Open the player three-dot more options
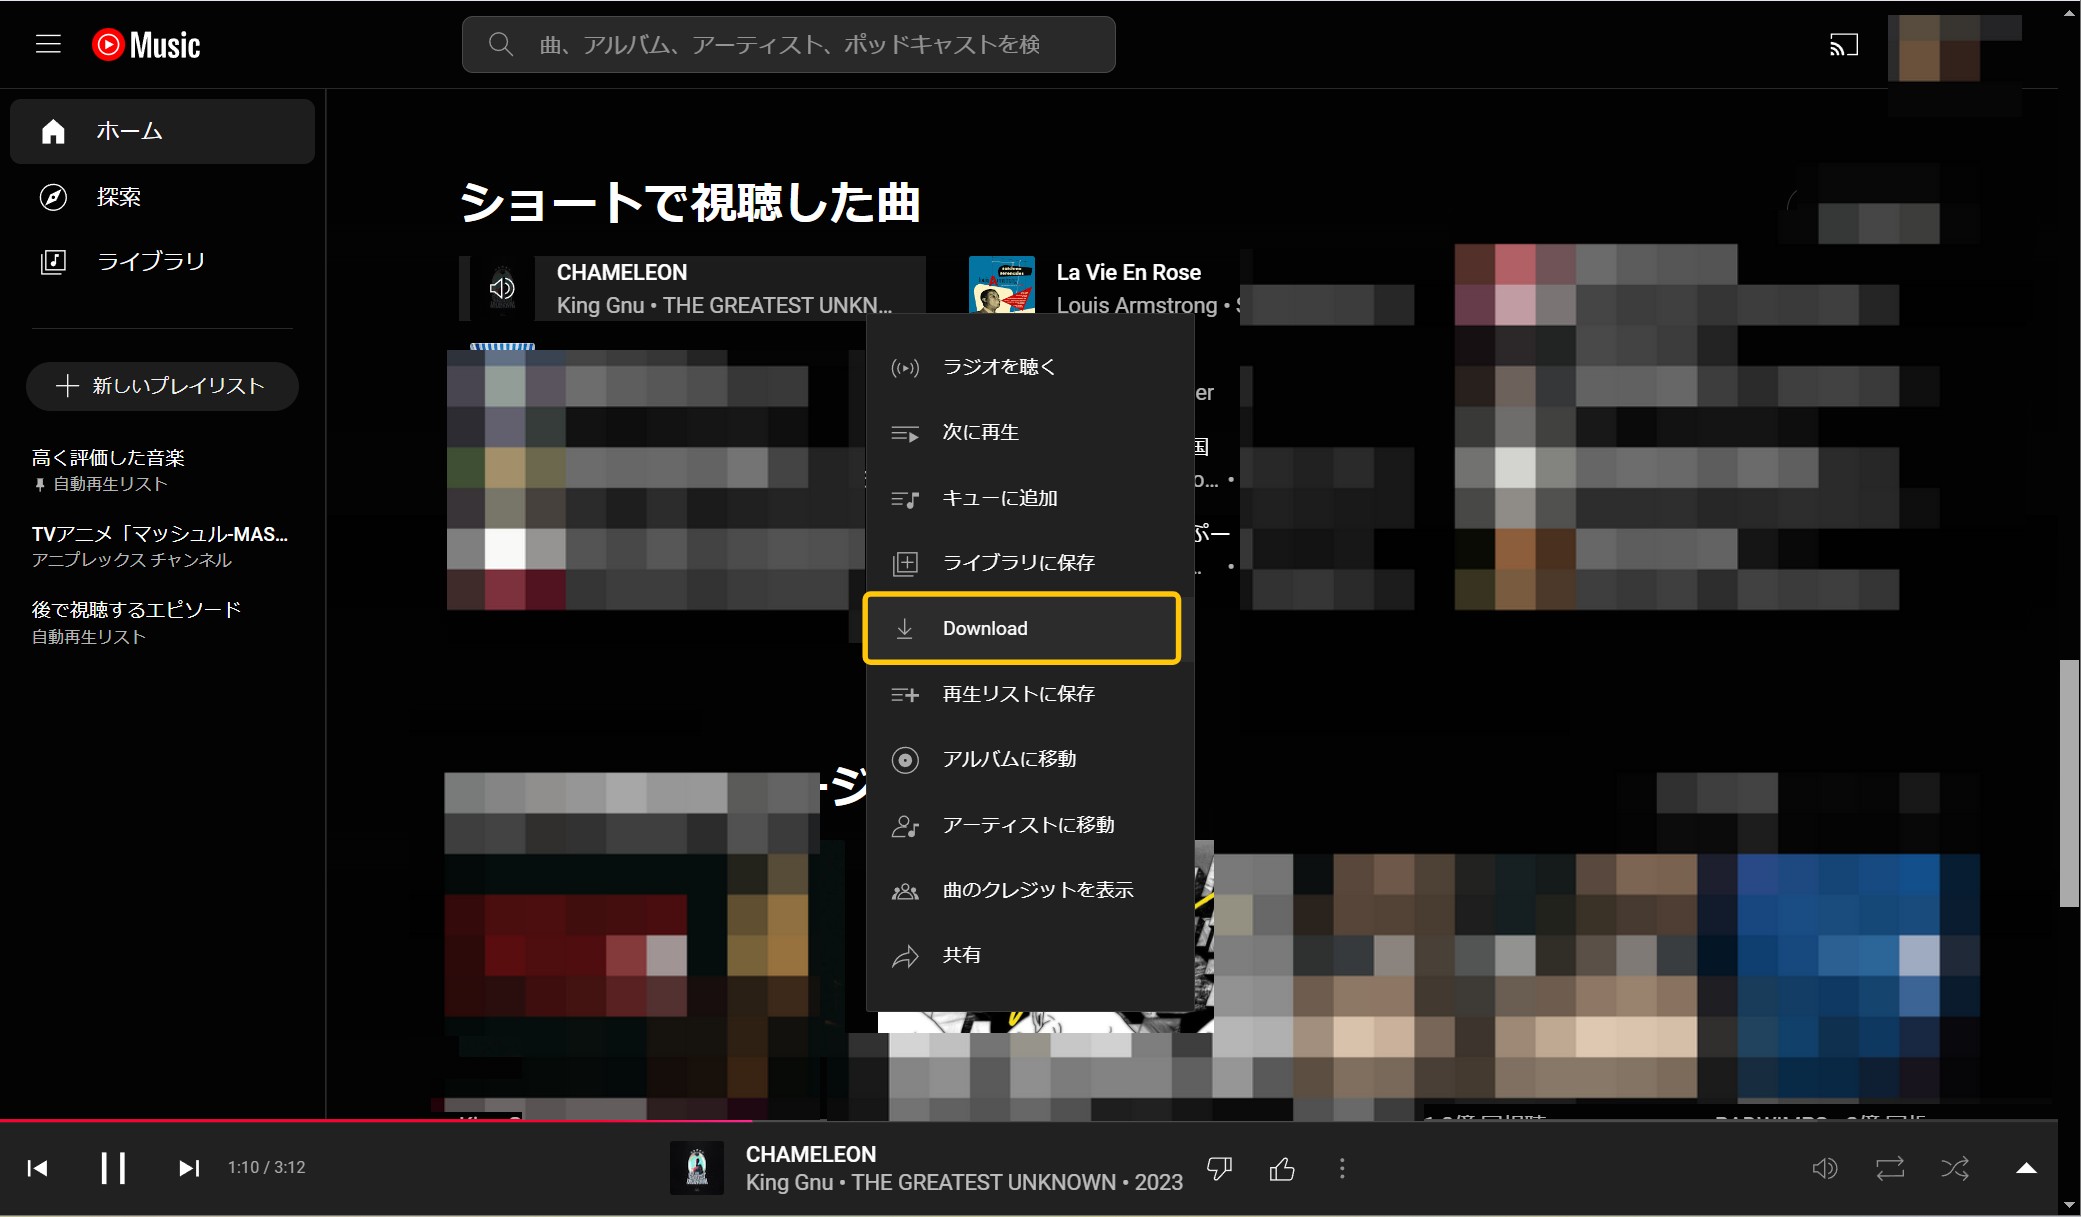Screen dimensions: 2081x1217 [1342, 1168]
